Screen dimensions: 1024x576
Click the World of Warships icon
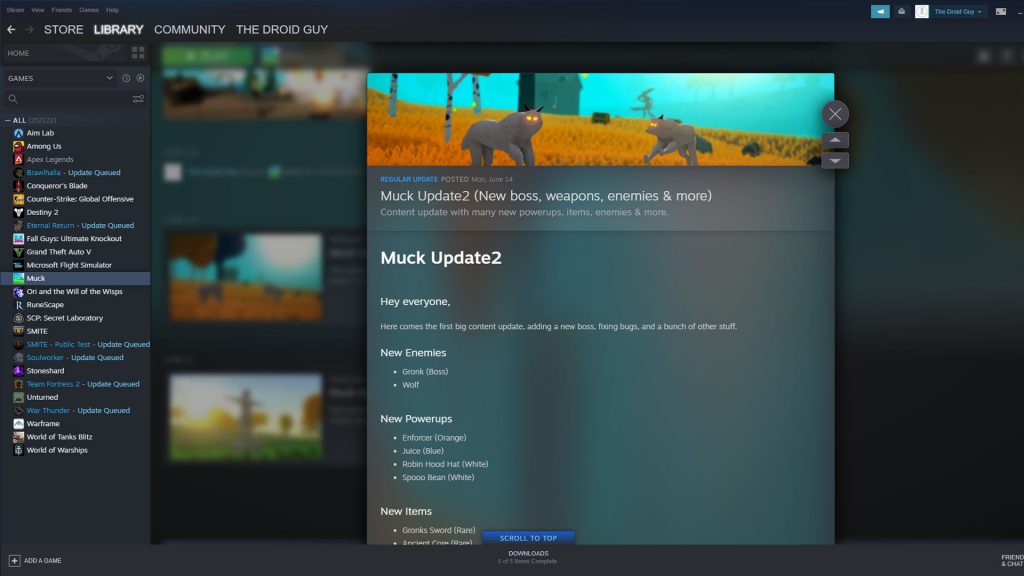click(x=18, y=450)
